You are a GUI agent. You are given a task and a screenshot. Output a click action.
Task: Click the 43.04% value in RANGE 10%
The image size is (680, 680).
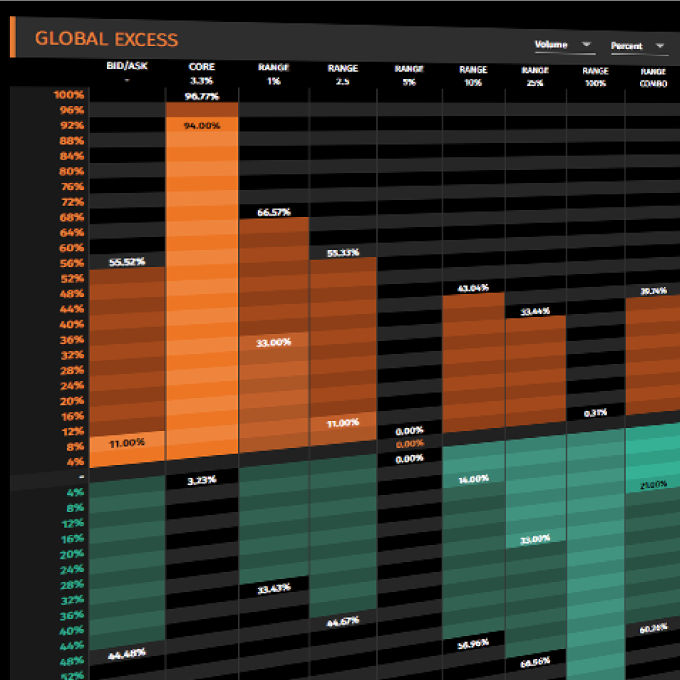(x=473, y=288)
